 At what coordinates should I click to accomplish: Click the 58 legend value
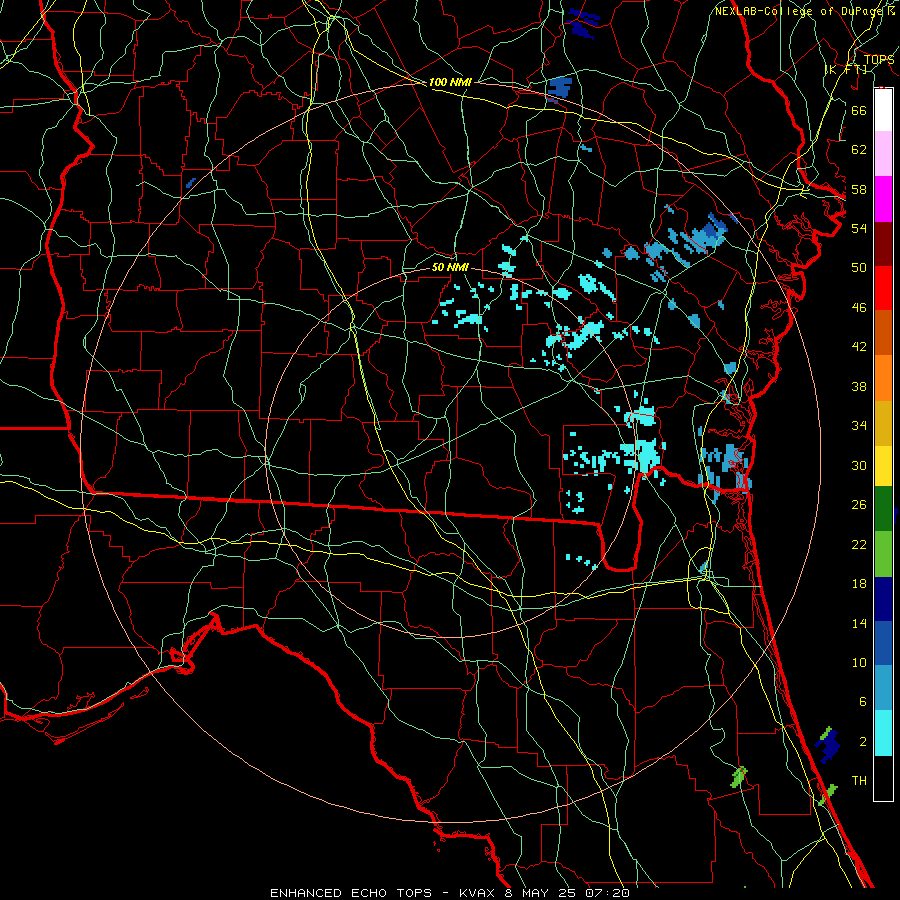(x=859, y=189)
